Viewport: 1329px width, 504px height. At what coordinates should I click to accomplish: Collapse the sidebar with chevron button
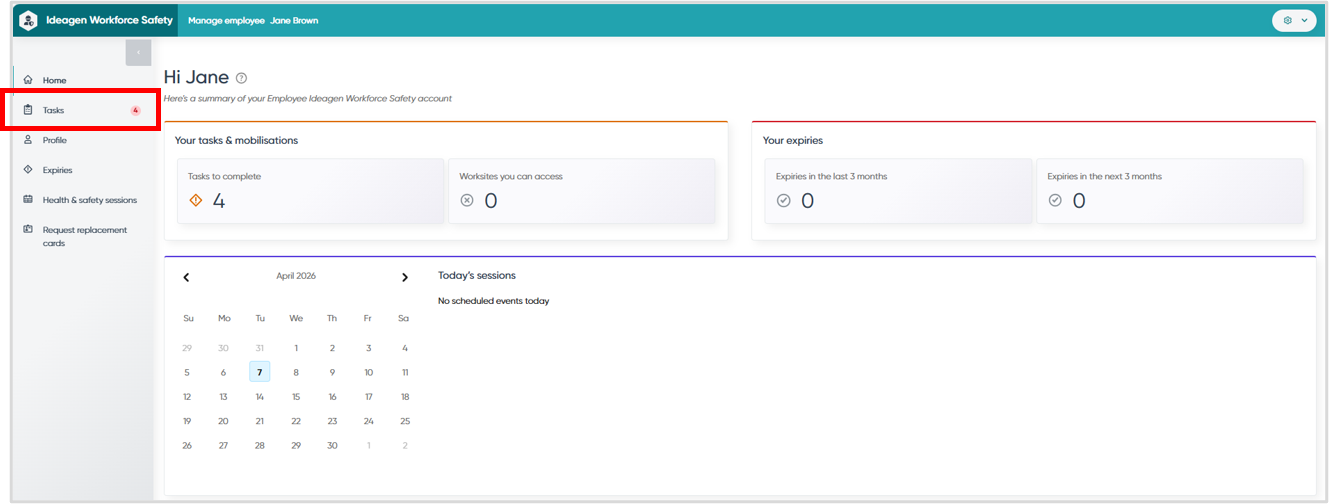(x=138, y=52)
